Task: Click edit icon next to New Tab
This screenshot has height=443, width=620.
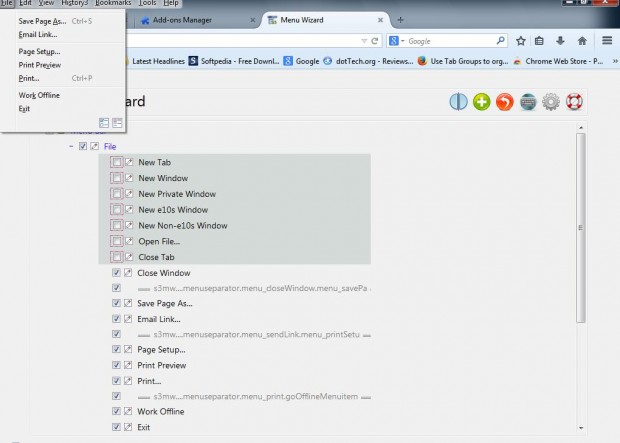Action: click(129, 162)
